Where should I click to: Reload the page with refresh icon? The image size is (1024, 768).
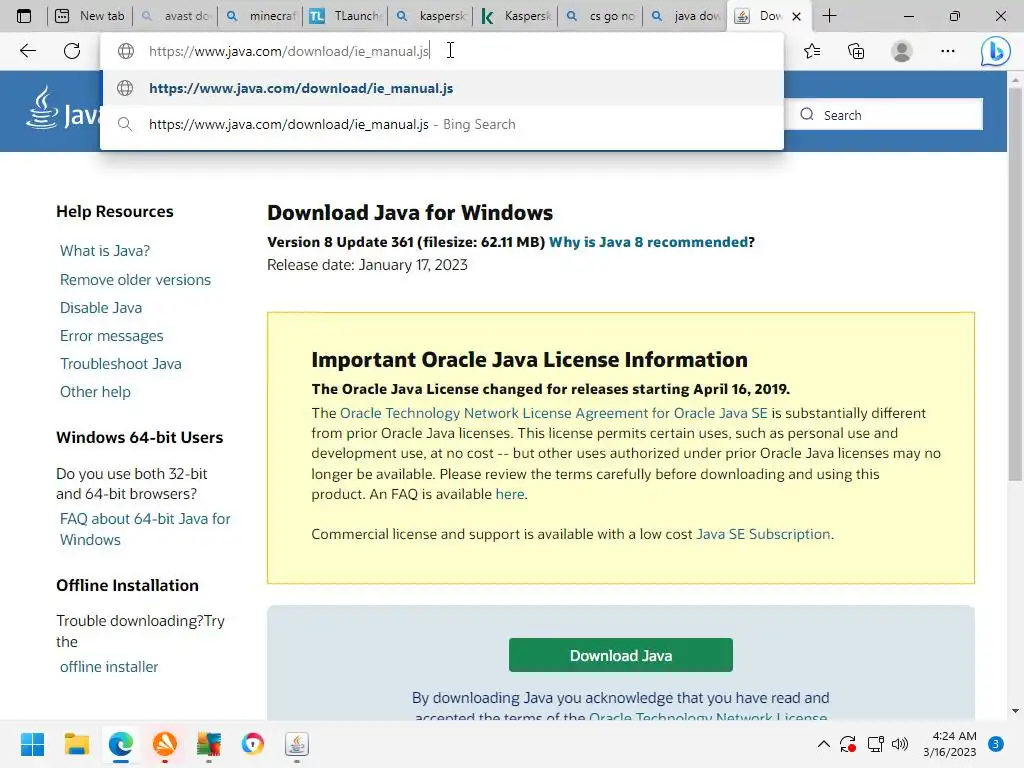pos(72,51)
